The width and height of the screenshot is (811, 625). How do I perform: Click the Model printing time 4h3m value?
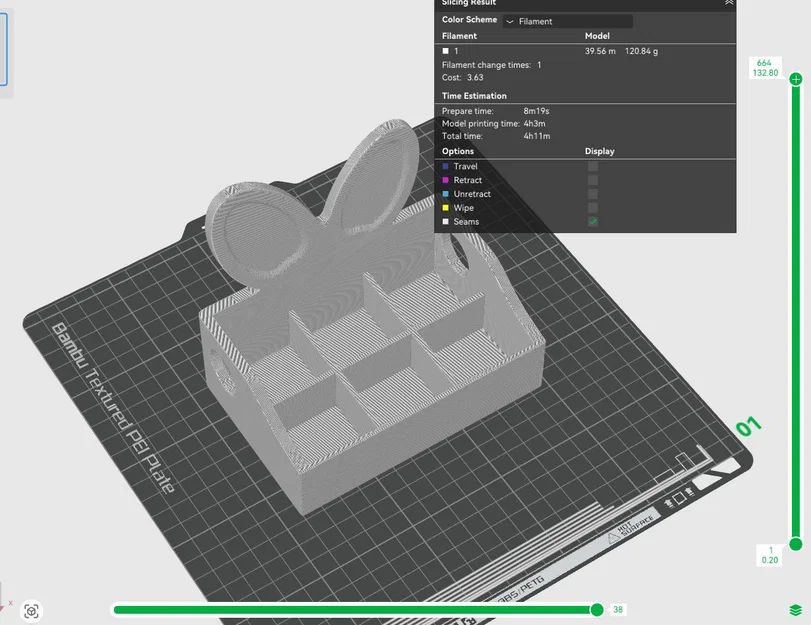(534, 123)
